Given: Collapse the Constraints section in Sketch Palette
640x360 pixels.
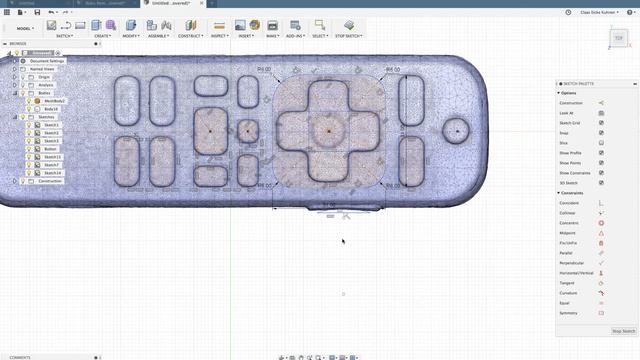Looking at the screenshot, I should [559, 193].
